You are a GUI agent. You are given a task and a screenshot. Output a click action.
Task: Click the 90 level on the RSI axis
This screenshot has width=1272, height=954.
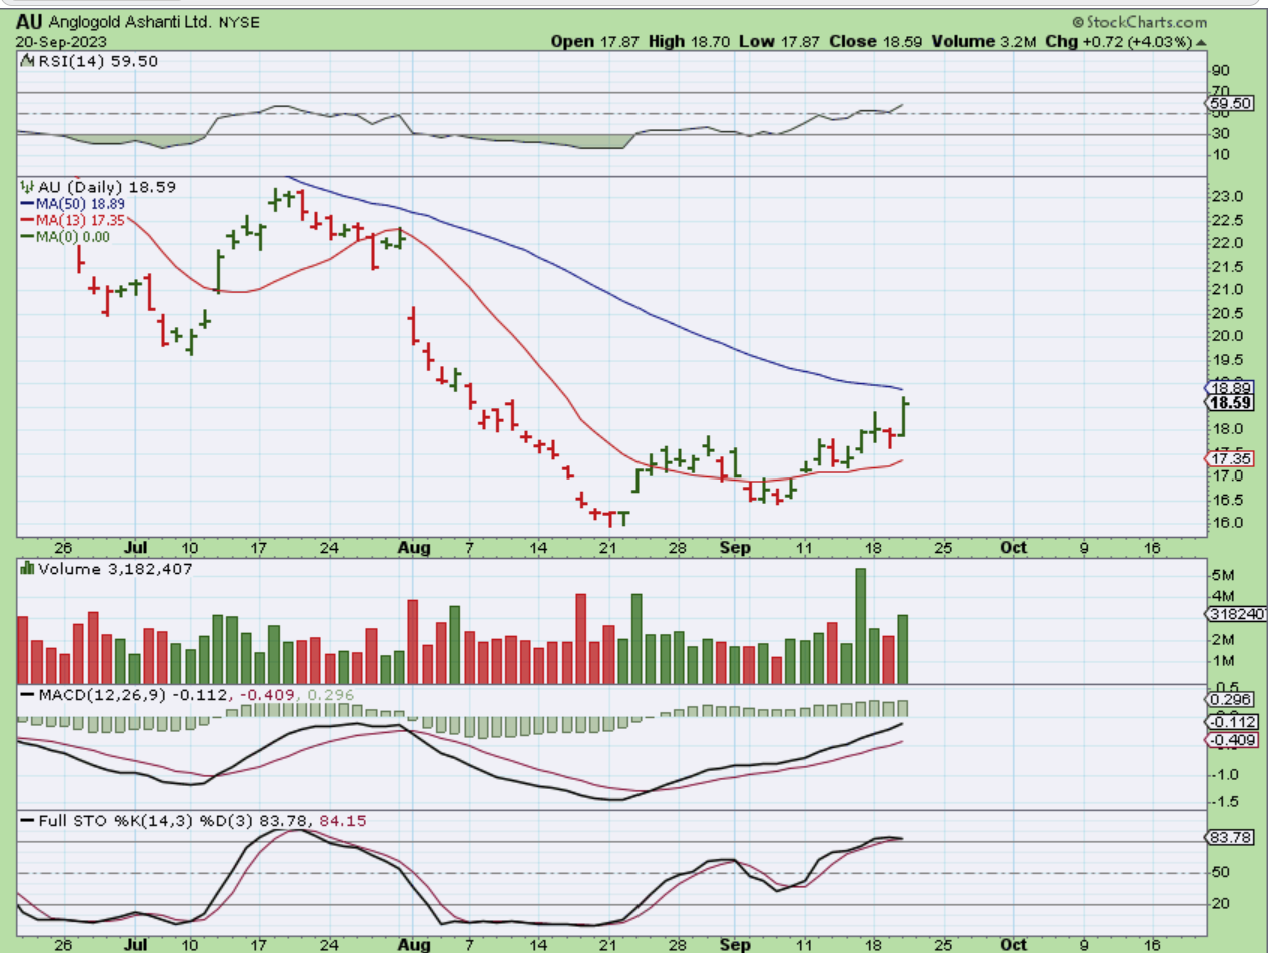click(1221, 71)
